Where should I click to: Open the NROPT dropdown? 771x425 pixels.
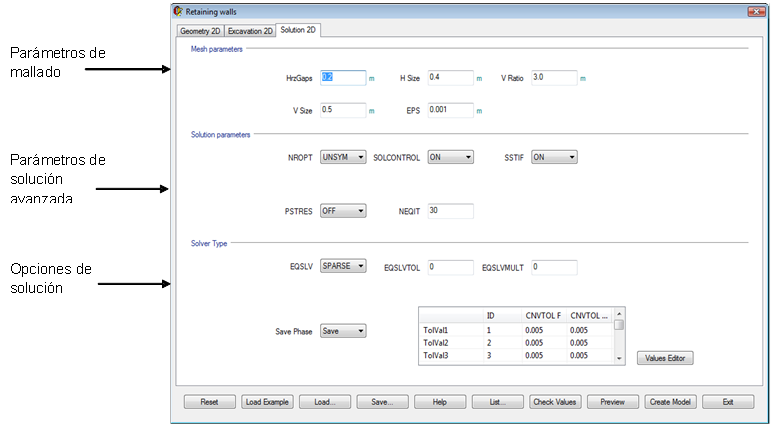[343, 157]
